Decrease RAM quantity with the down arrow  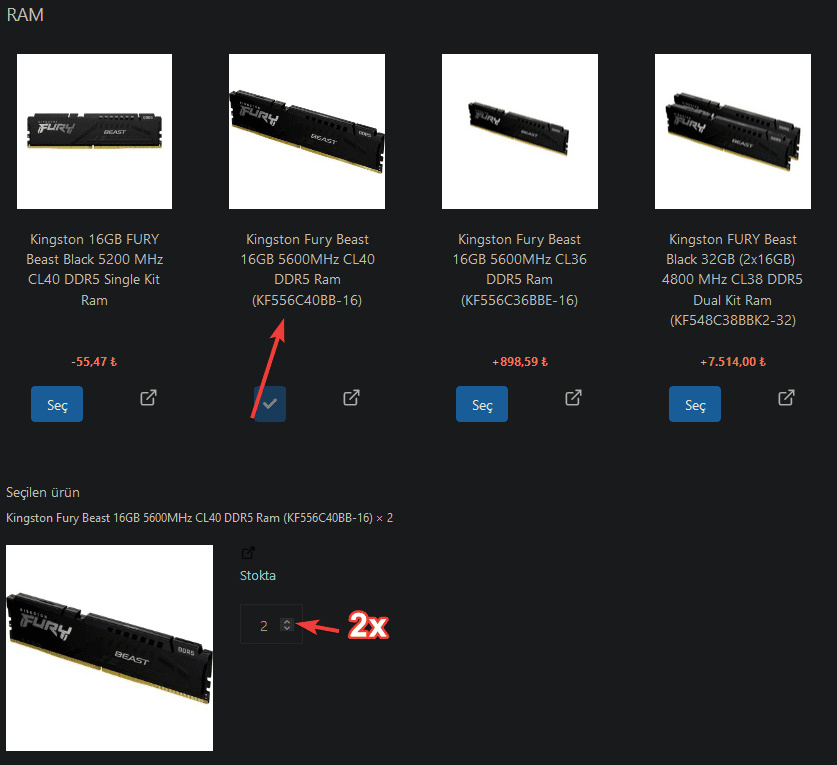[287, 628]
